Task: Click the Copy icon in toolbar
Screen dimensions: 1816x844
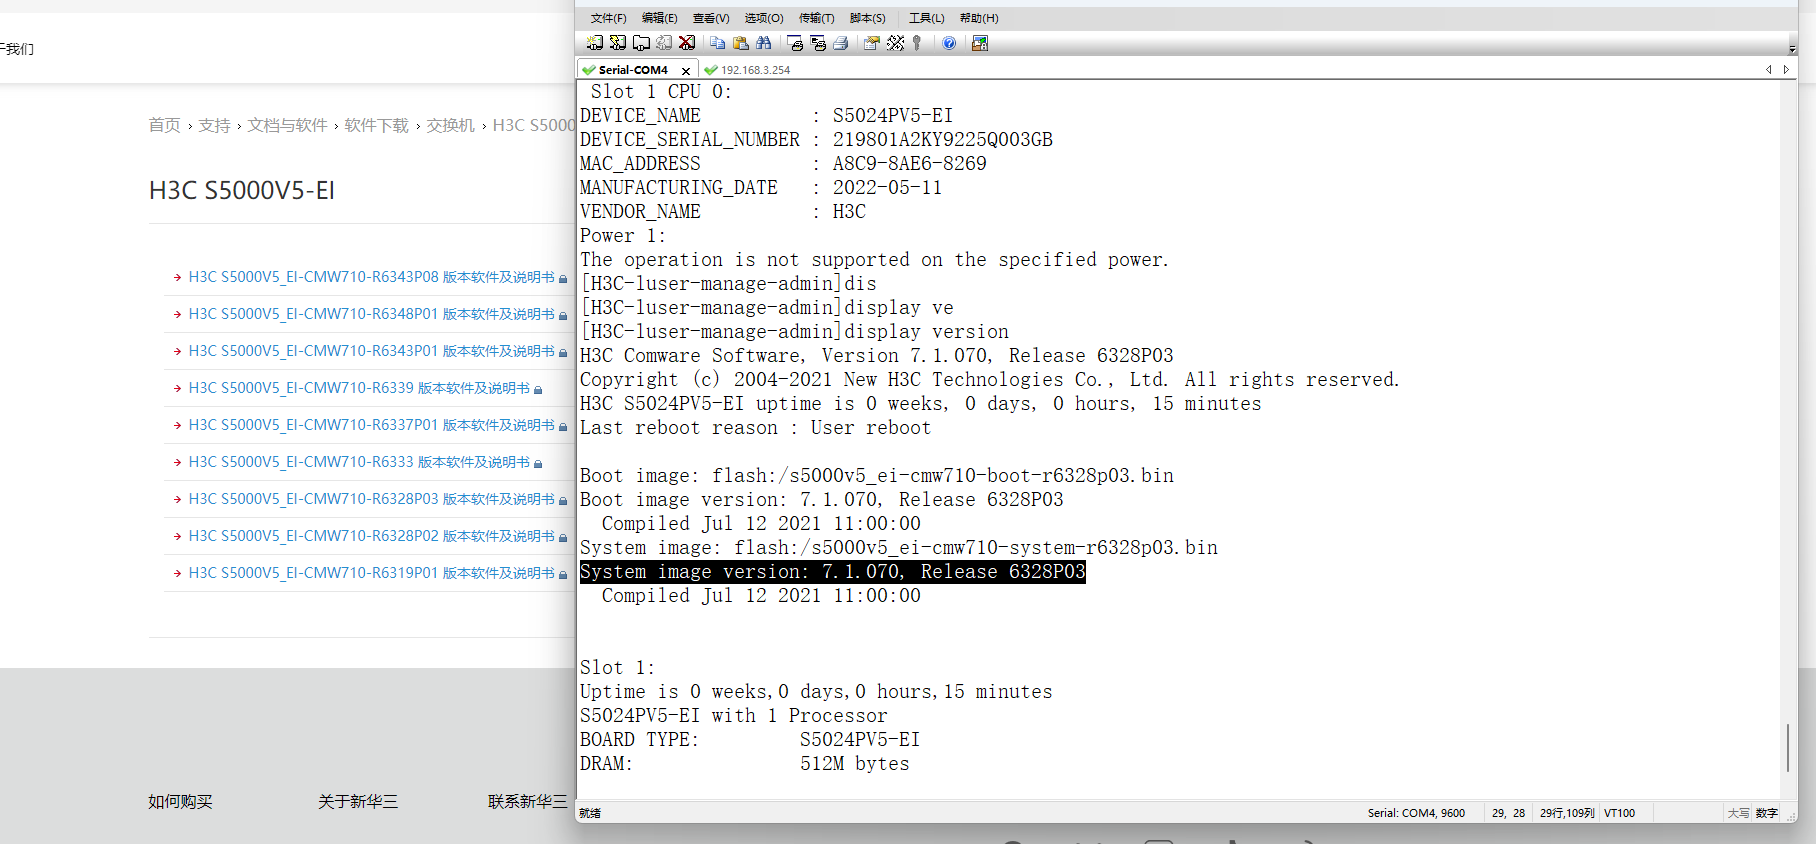Action: 717,43
